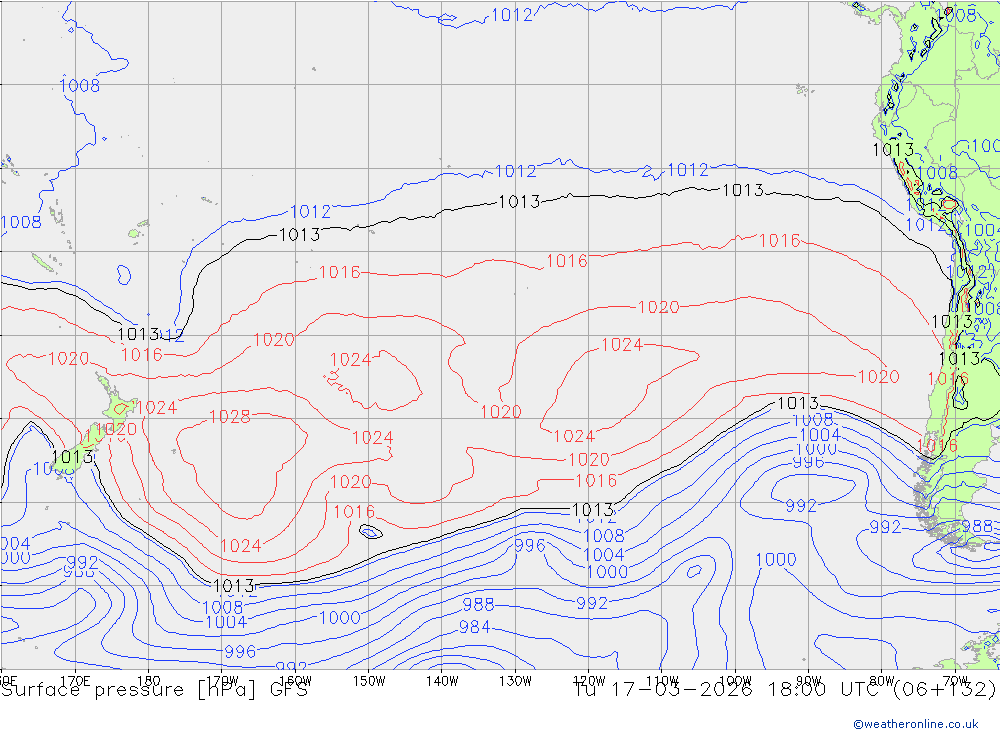
Task: Click the 140W longitude label
Action: (442, 681)
